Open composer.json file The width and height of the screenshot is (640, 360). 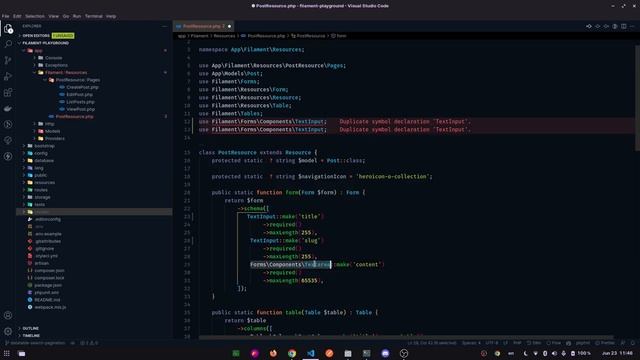[x=49, y=270]
